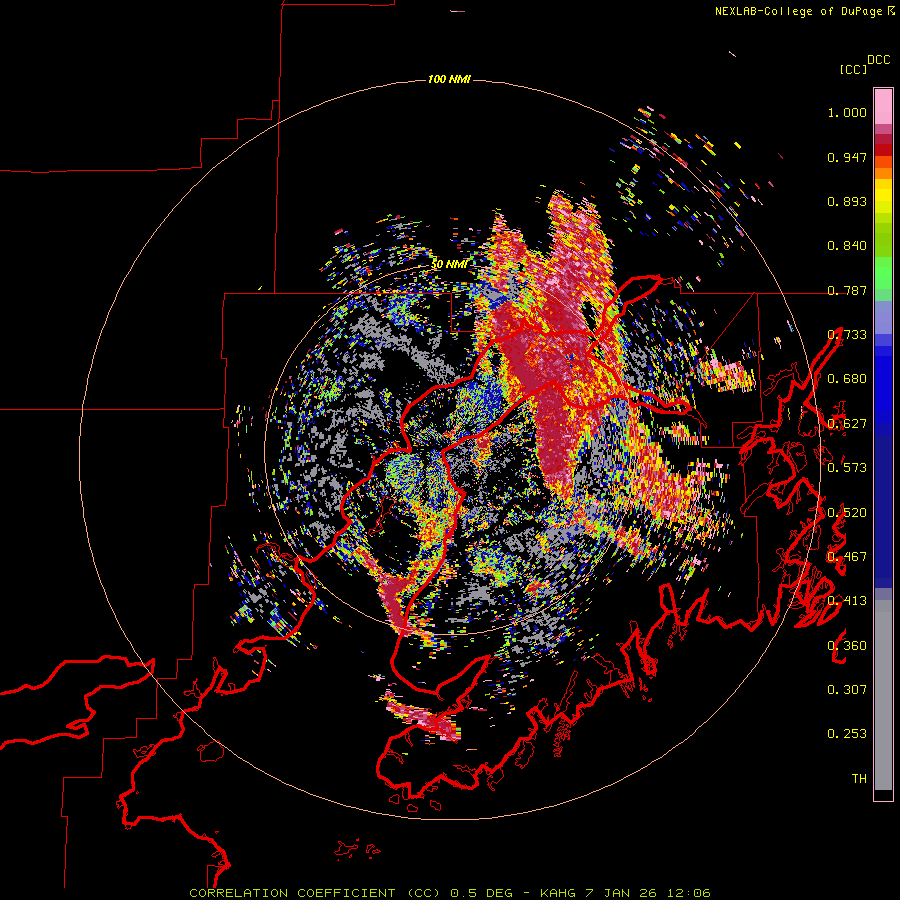
Task: Click the 0.307 scale value
Action: click(847, 689)
